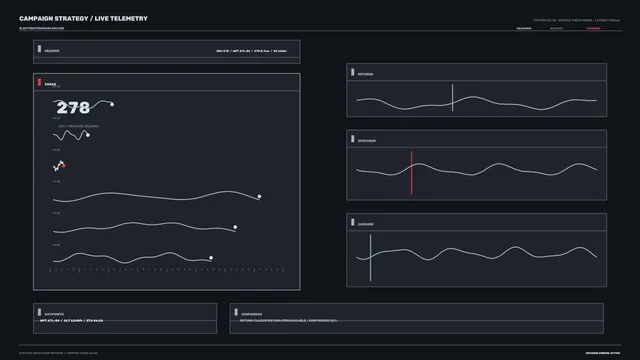Click the marker beside the RETURNS title

coord(353,72)
